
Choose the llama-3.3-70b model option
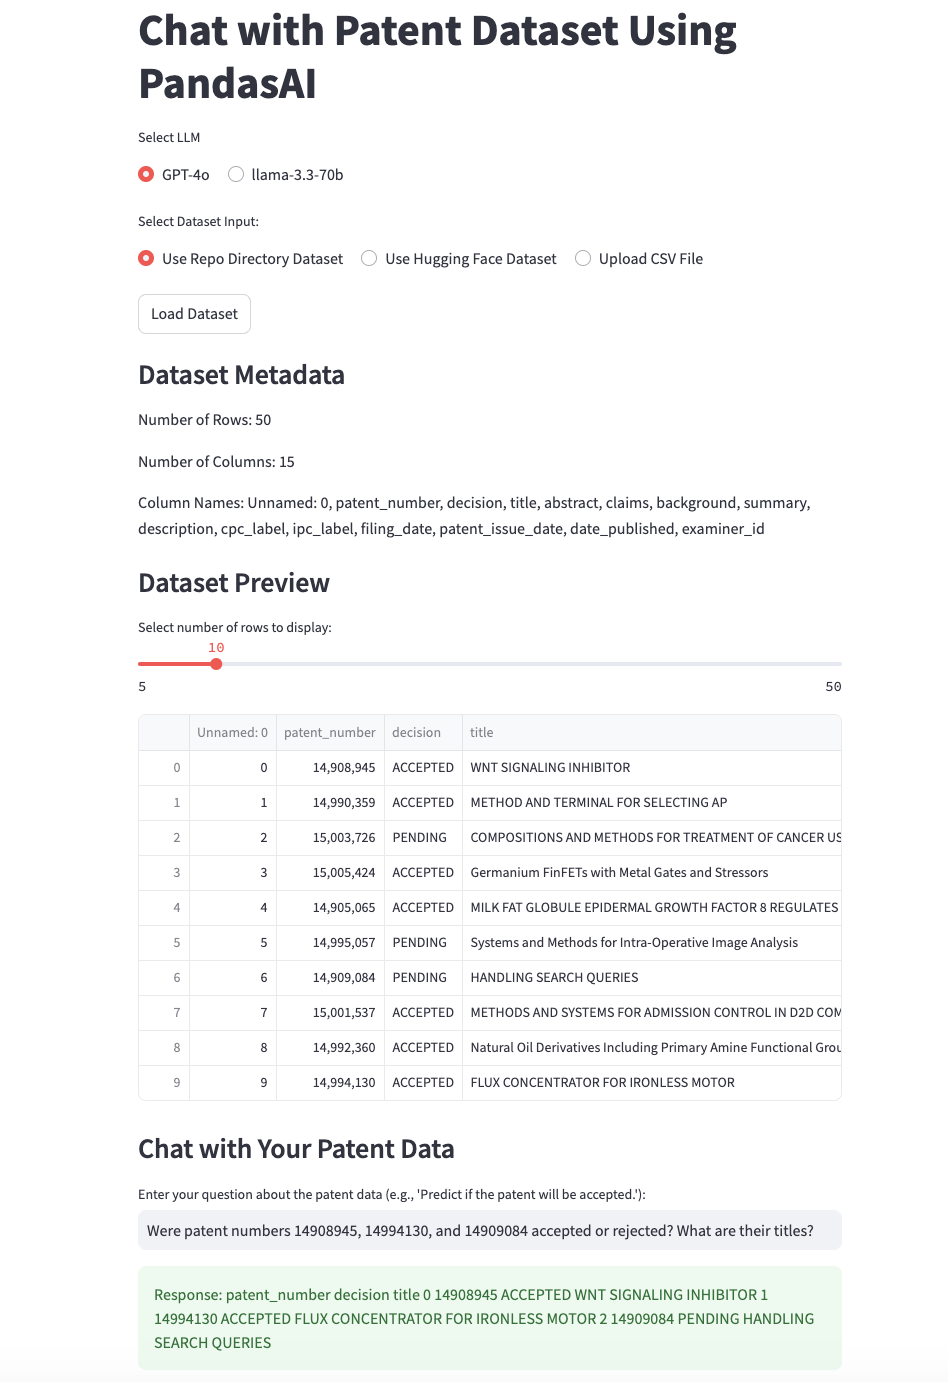[x=236, y=175]
